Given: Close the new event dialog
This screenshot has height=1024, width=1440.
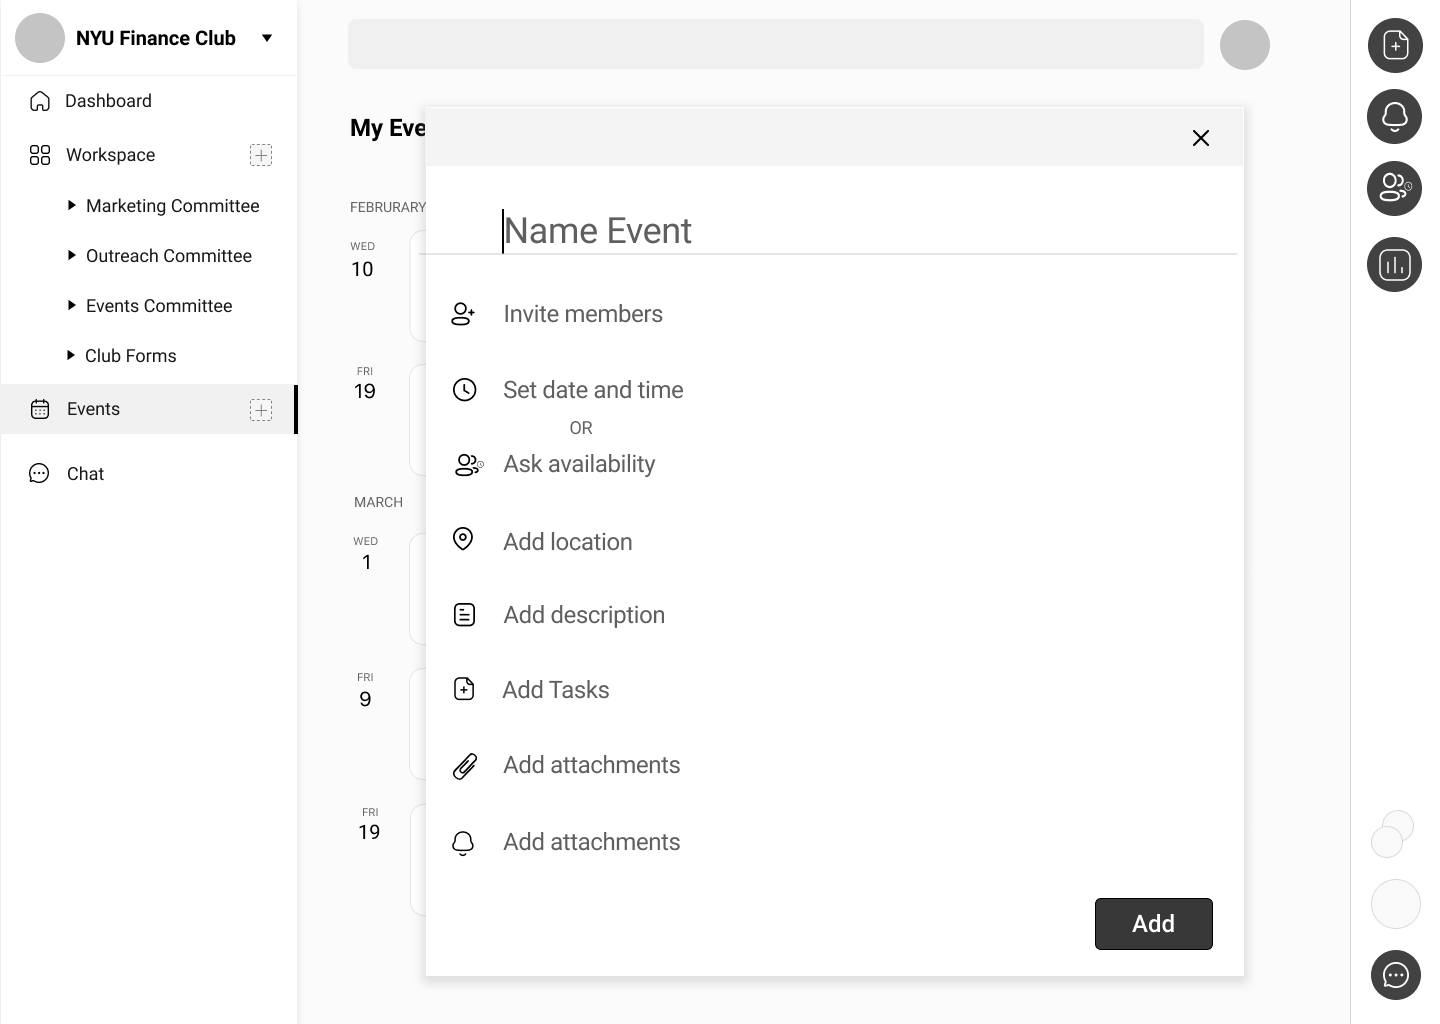Looking at the screenshot, I should pos(1201,138).
